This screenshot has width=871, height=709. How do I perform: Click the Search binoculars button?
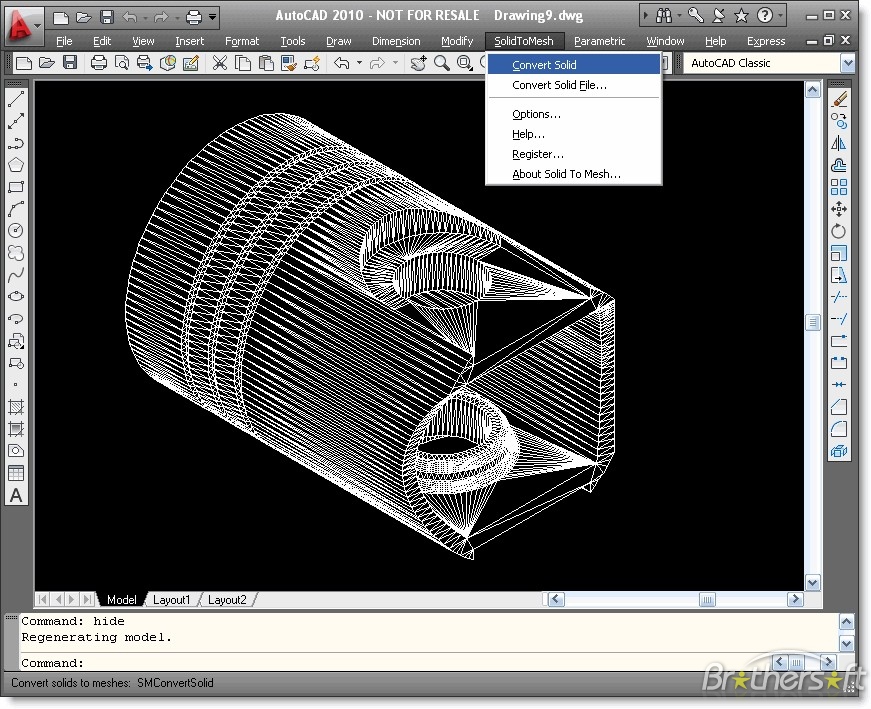coord(664,16)
